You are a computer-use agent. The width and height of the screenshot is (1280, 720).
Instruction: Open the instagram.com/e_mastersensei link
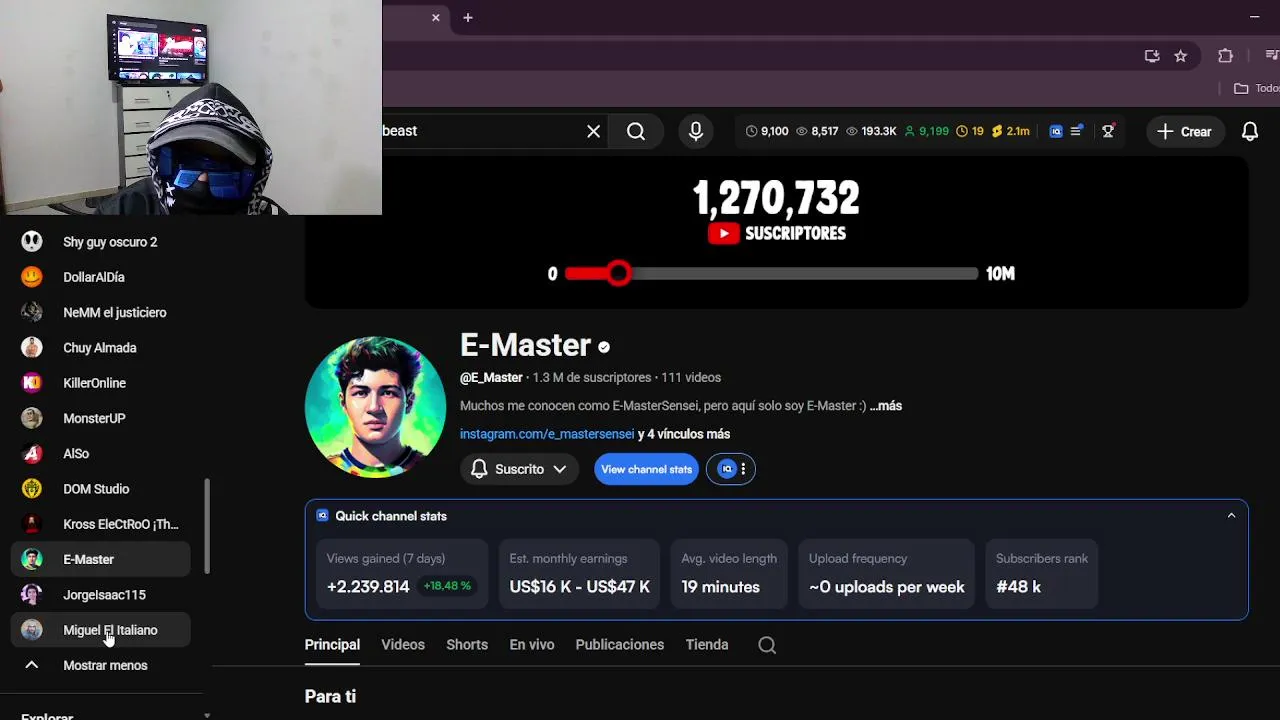(547, 434)
